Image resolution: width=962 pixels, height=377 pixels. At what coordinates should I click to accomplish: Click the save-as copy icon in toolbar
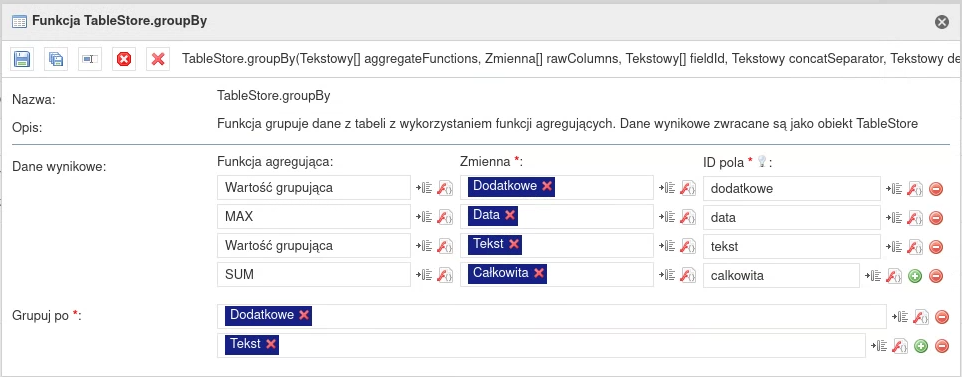point(56,59)
